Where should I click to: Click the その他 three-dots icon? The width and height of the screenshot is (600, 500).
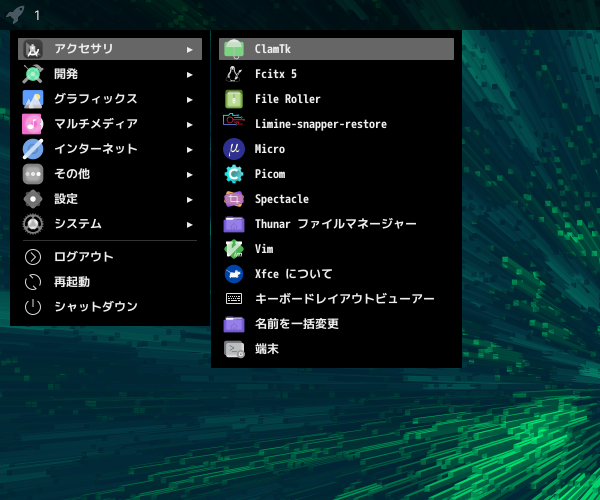33,174
